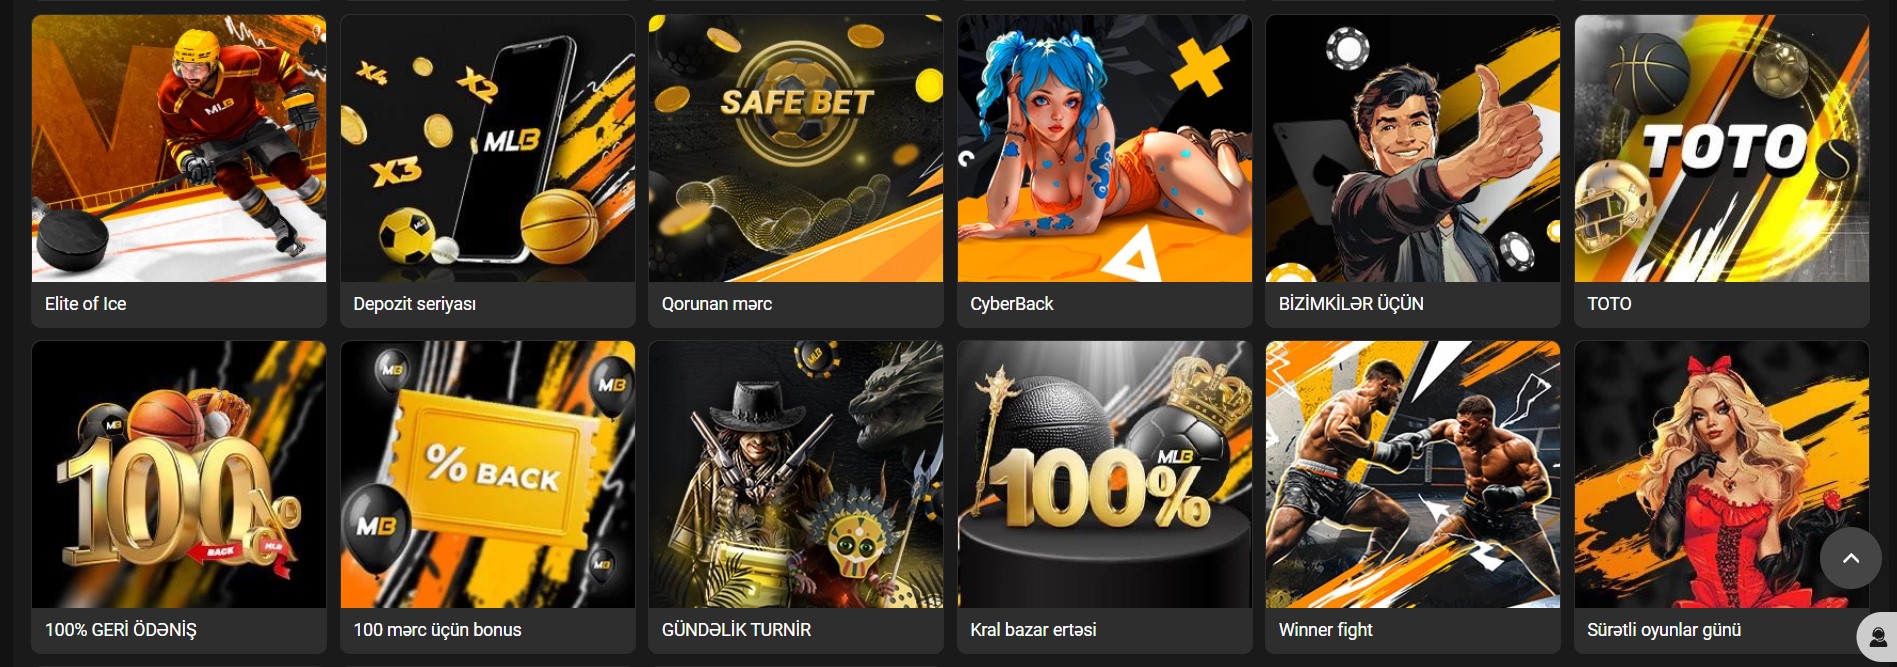Open the support chat agent icon

(1877, 637)
